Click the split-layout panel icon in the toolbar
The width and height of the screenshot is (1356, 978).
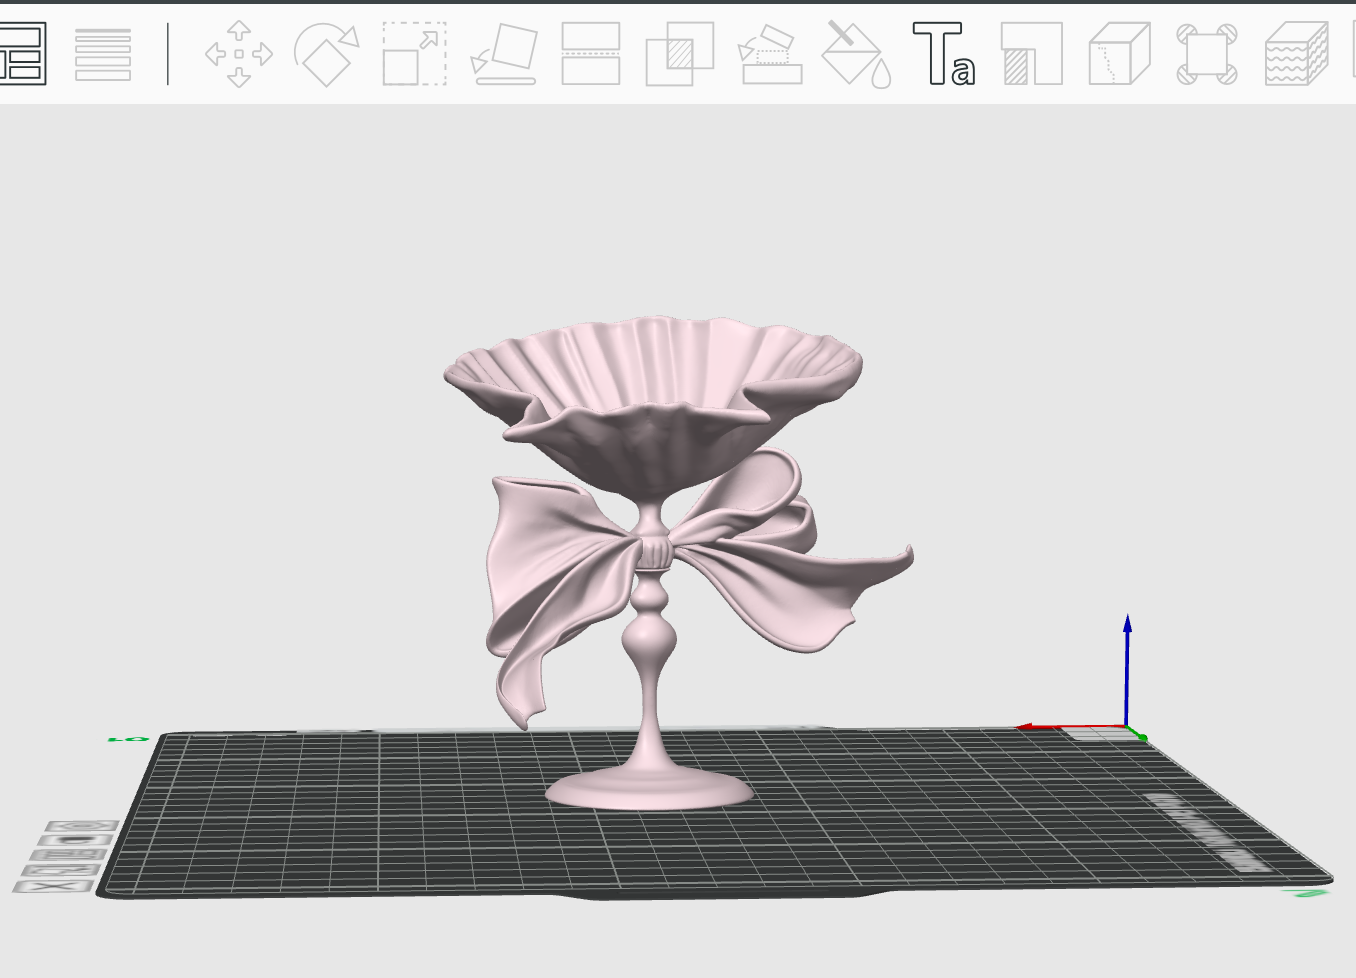click(x=21, y=54)
